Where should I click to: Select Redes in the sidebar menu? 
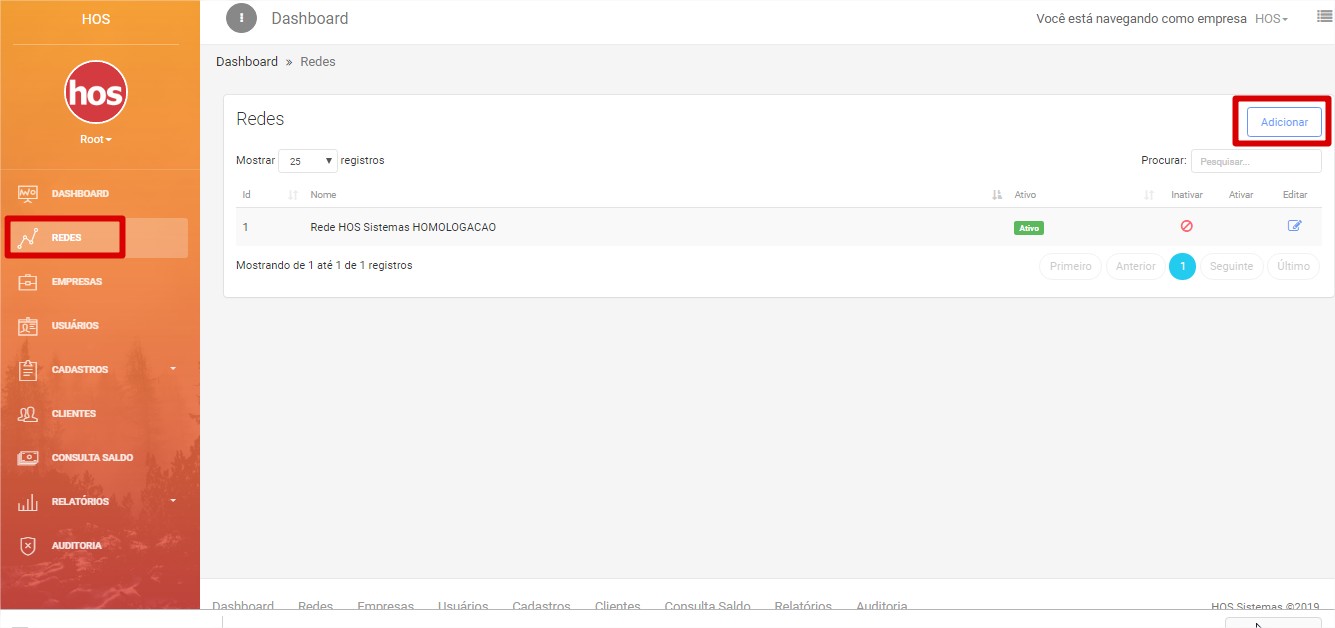(x=66, y=238)
